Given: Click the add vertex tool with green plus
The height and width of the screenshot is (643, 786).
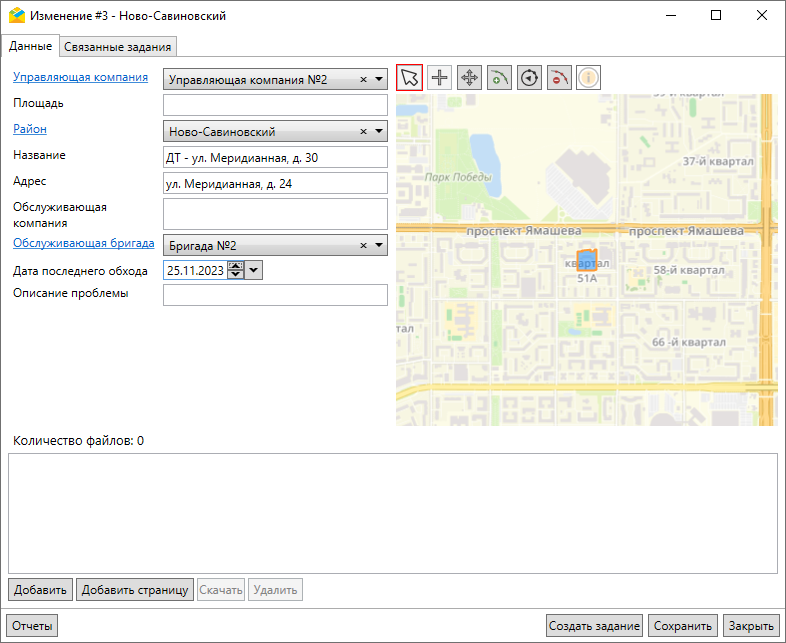Looking at the screenshot, I should [499, 78].
